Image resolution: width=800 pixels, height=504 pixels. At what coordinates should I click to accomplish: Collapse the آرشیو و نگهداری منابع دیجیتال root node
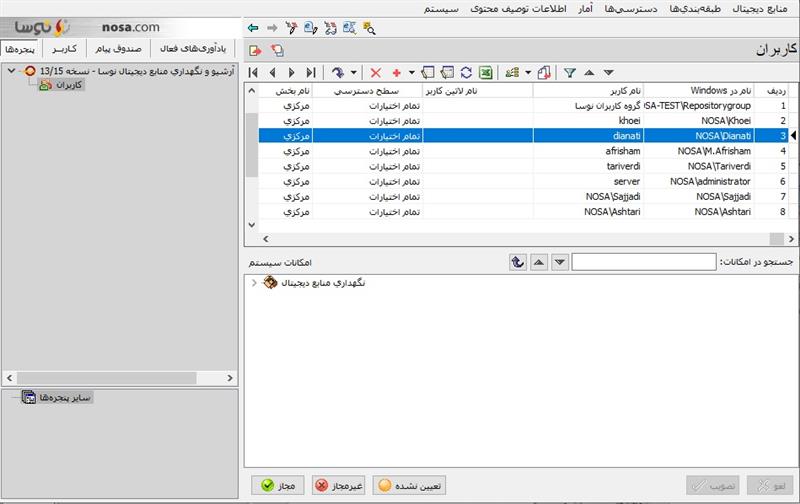coord(10,71)
